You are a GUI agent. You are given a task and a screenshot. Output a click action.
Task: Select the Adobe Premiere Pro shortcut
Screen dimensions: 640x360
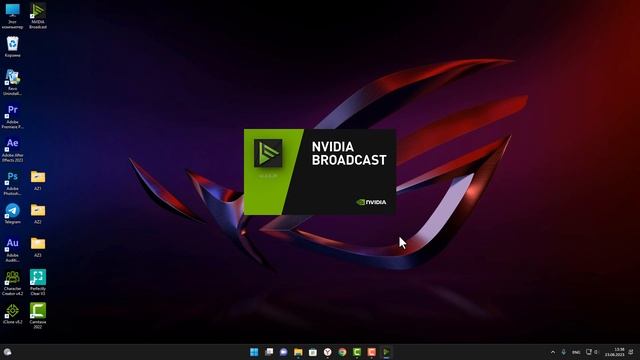[12, 116]
